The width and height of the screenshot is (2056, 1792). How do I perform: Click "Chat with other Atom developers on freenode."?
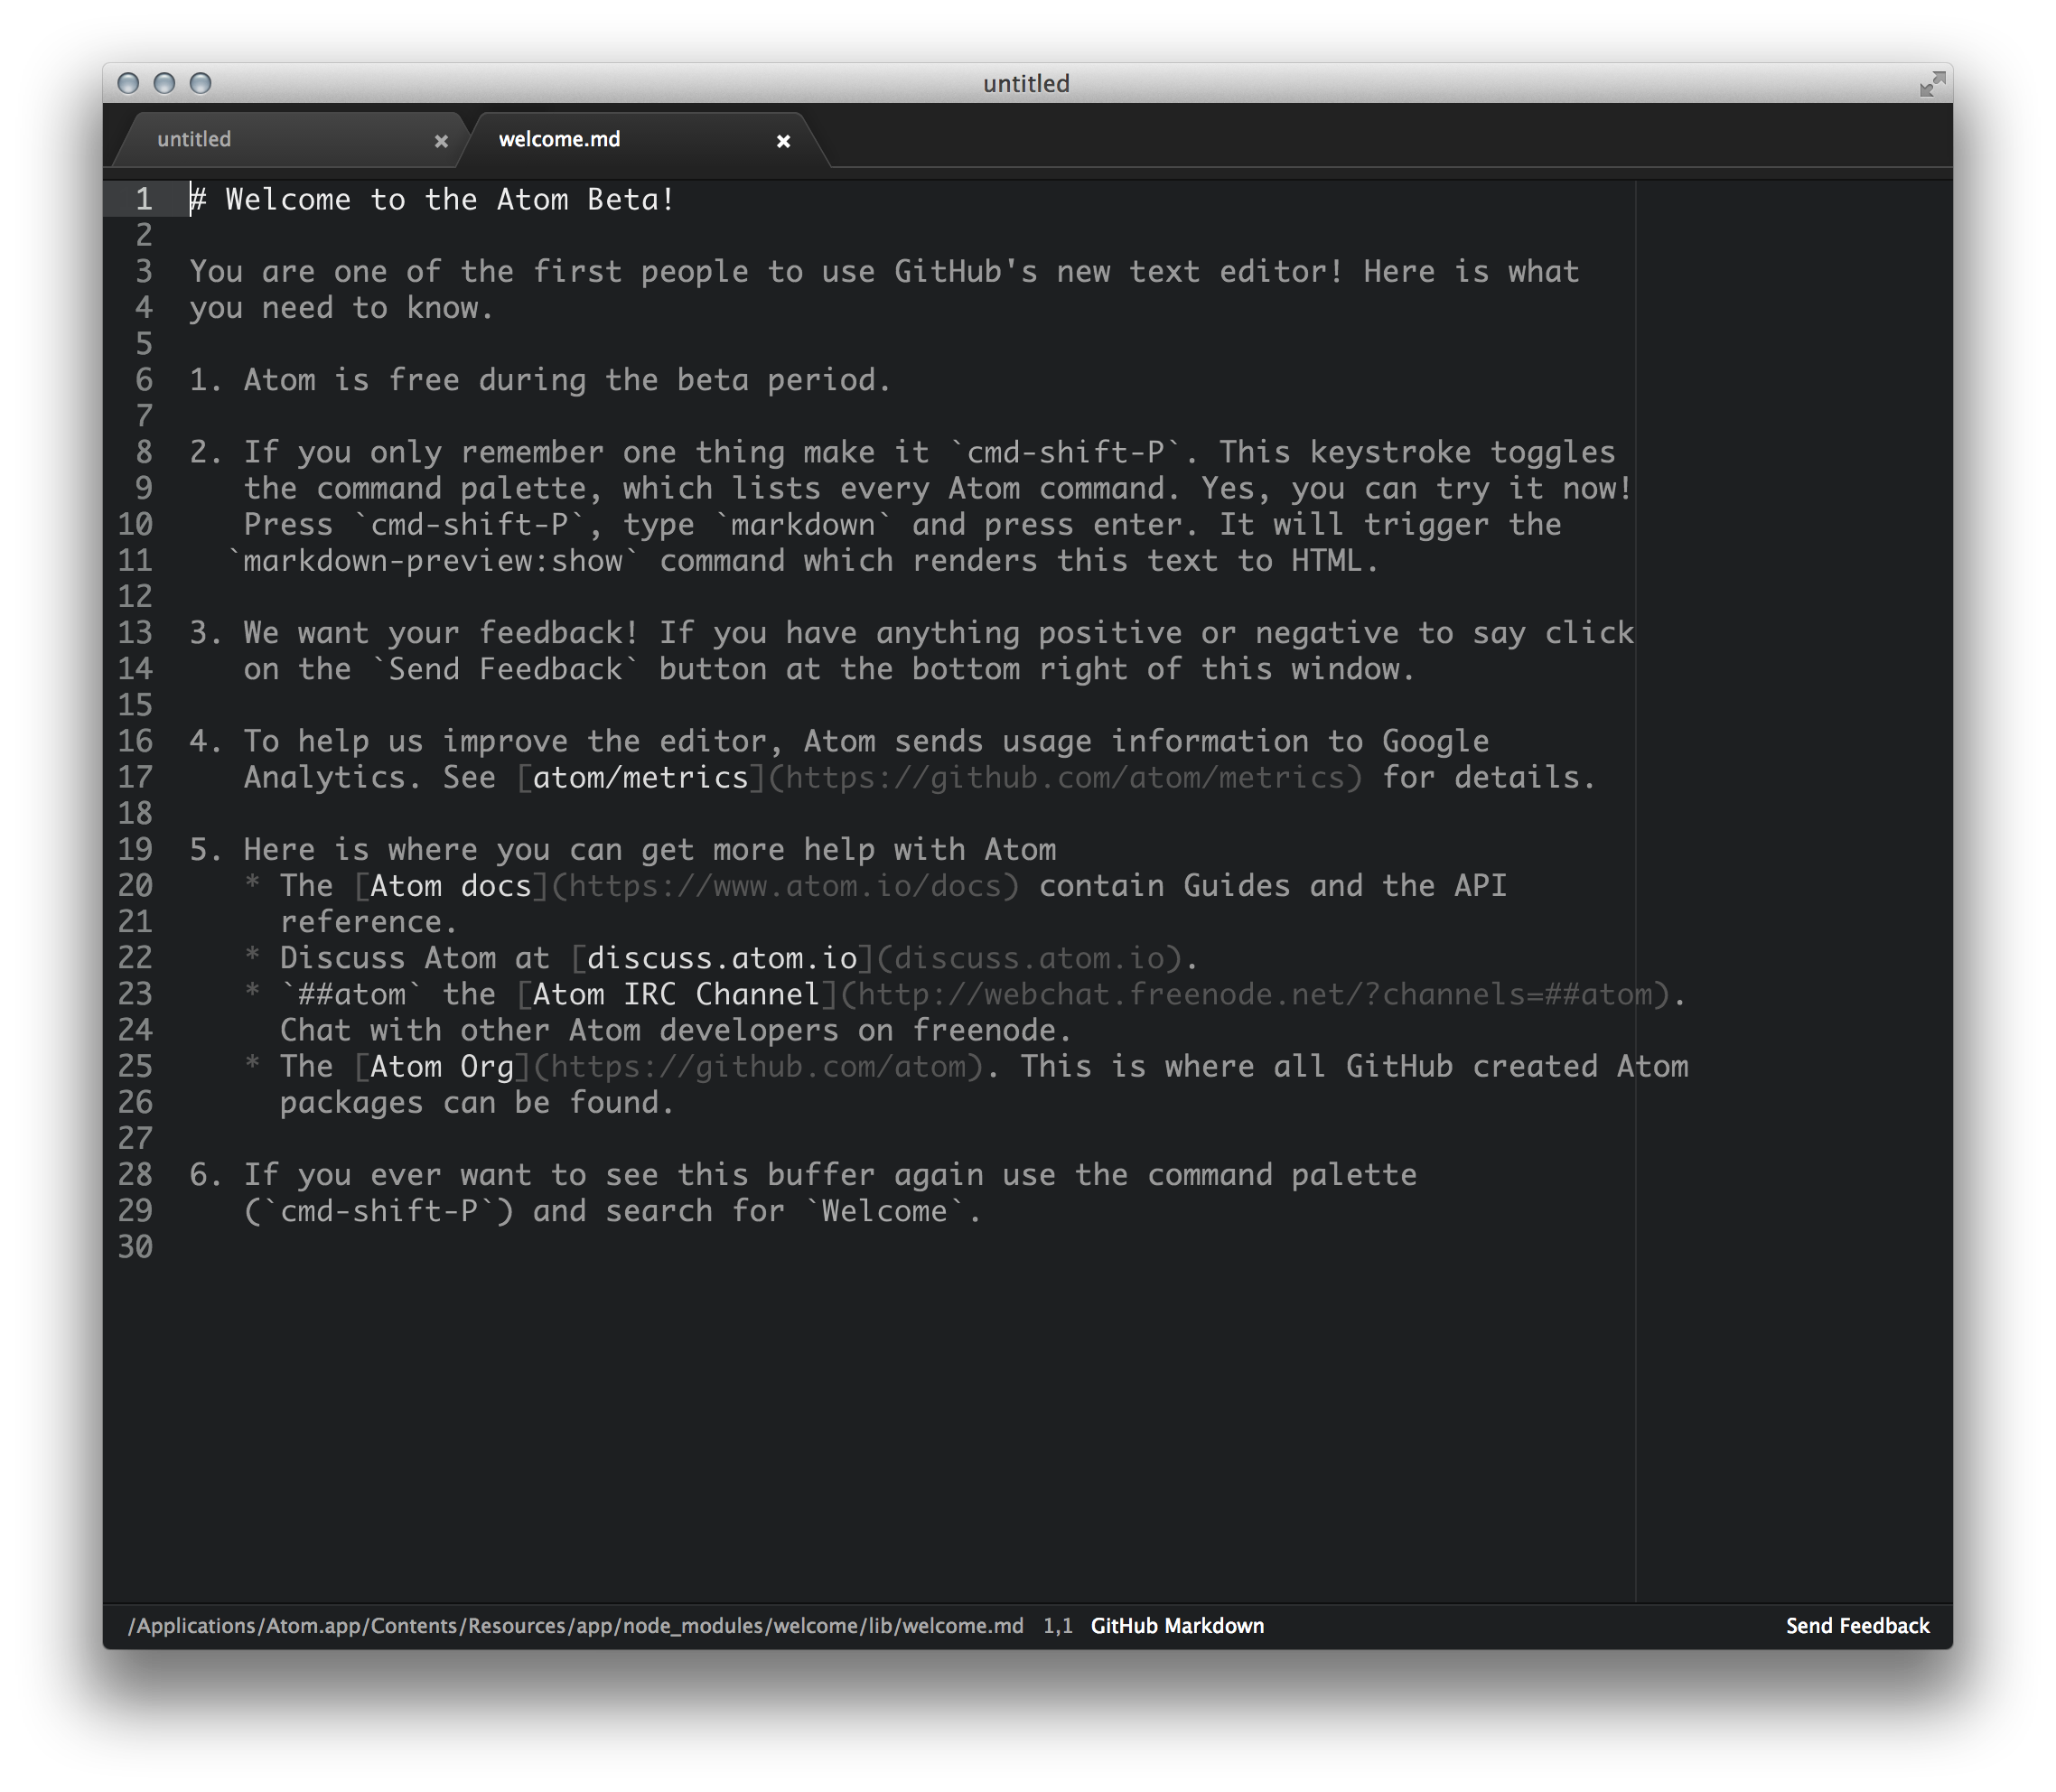(676, 1029)
